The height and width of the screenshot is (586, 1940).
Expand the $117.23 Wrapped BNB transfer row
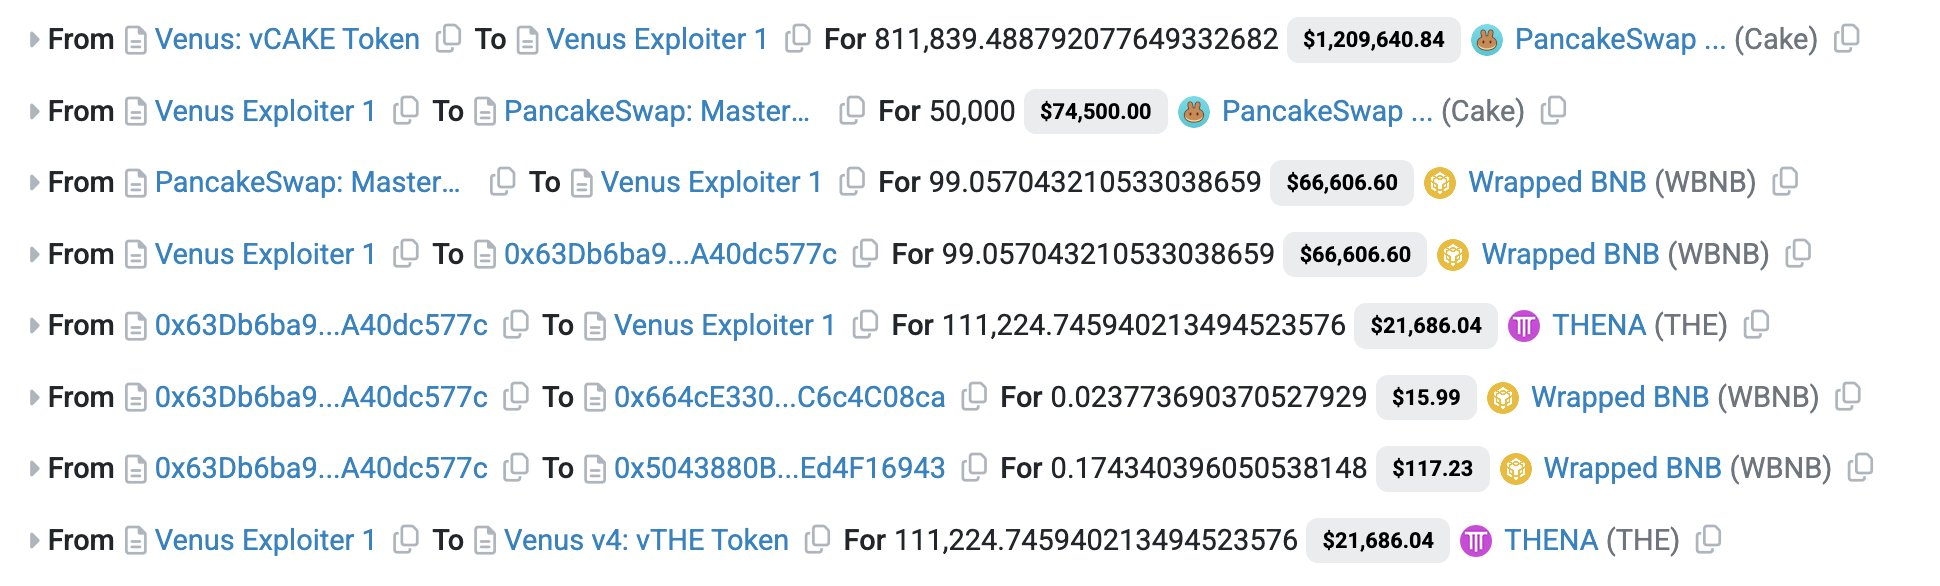point(34,469)
